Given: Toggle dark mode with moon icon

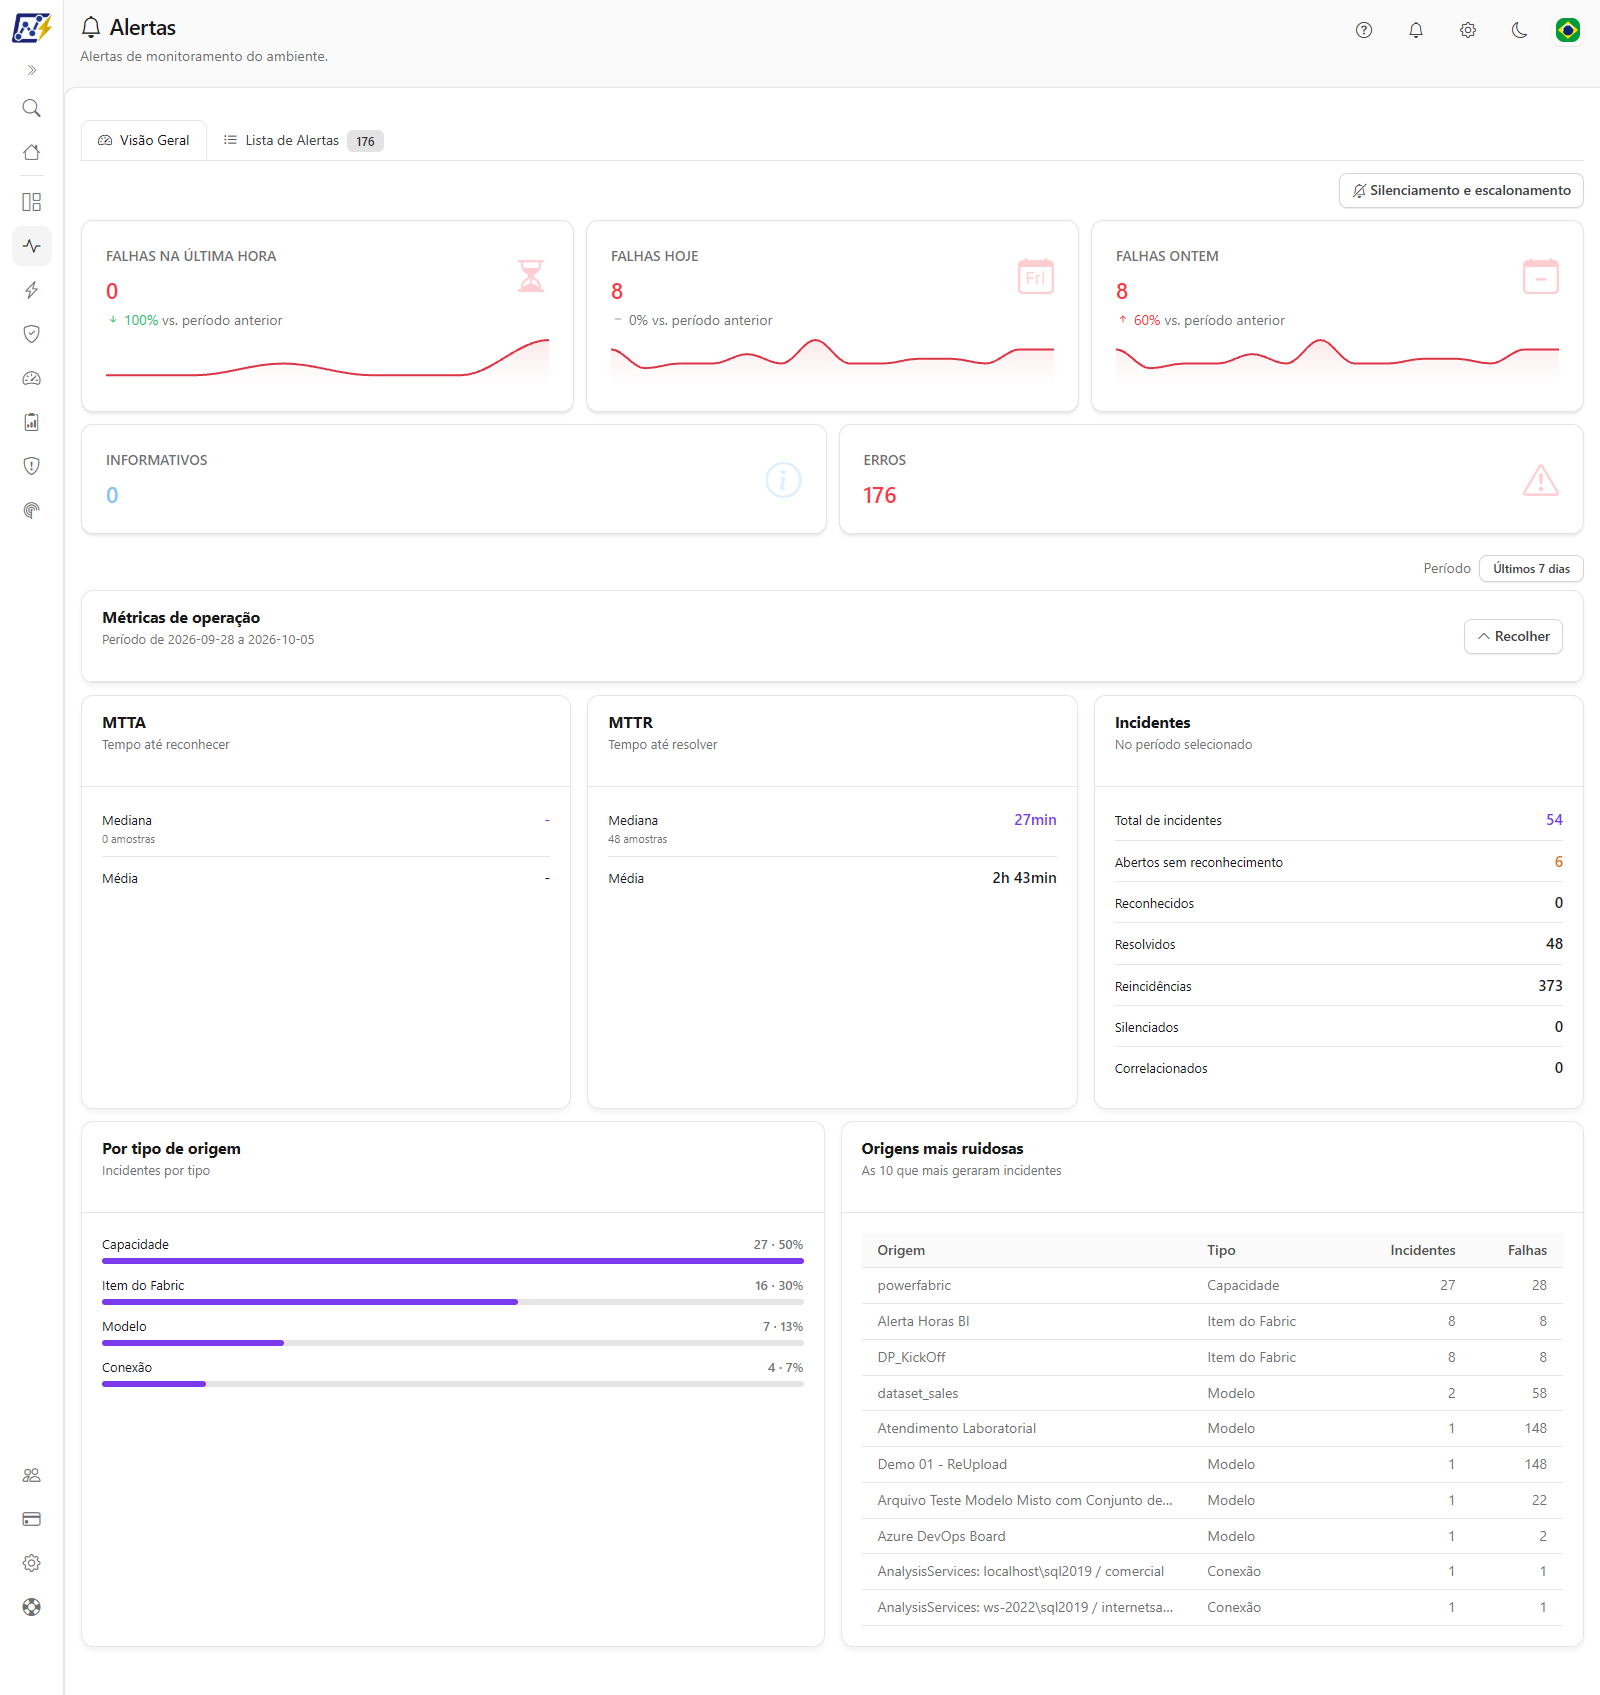Looking at the screenshot, I should (x=1520, y=30).
